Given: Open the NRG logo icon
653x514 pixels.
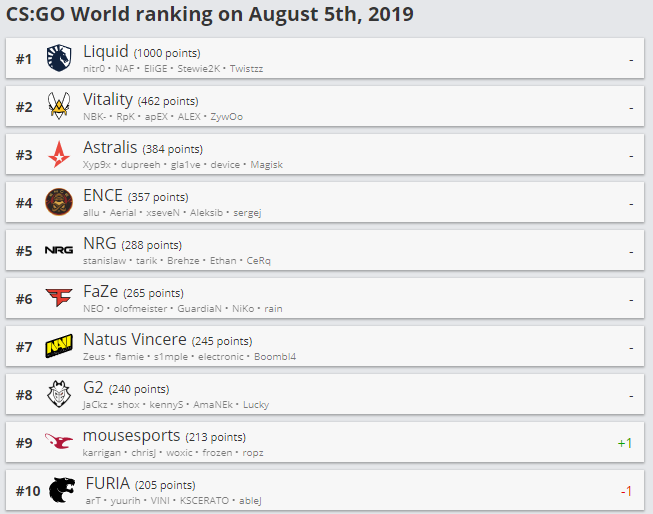Looking at the screenshot, I should (x=59, y=250).
